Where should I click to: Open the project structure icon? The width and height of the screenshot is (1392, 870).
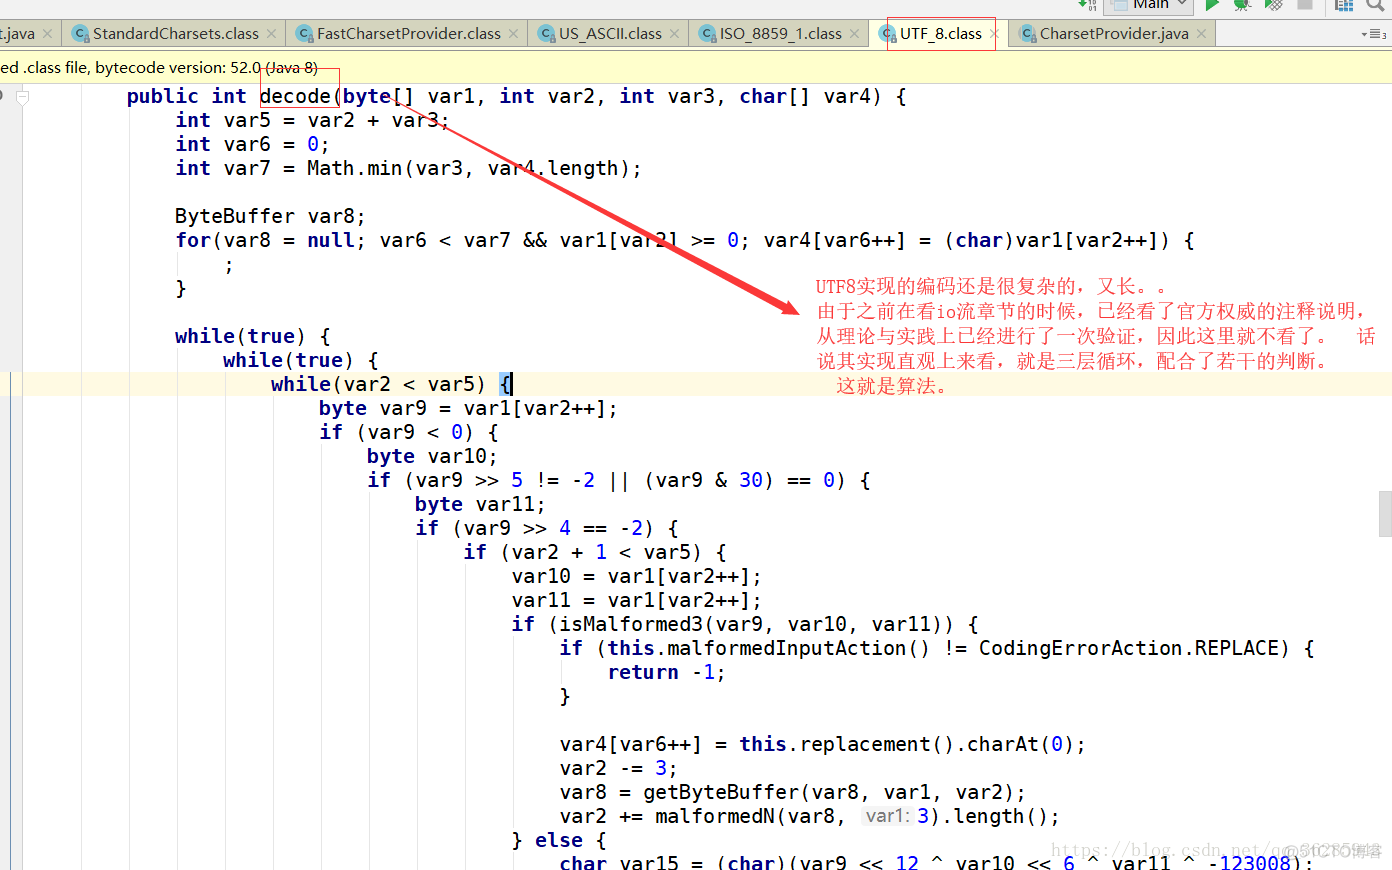[x=1345, y=5]
